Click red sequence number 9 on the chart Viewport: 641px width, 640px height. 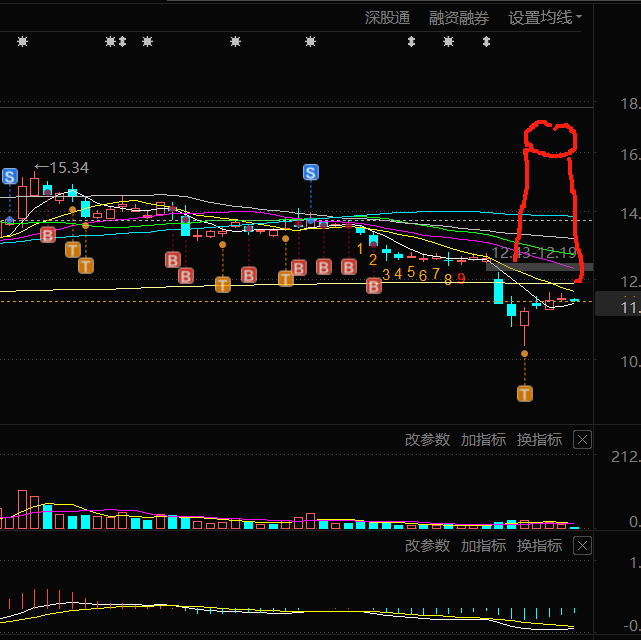(x=461, y=279)
